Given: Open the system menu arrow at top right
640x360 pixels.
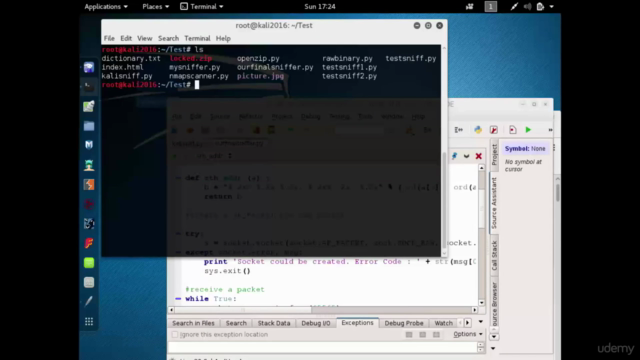Looking at the screenshot, I should tap(551, 7).
